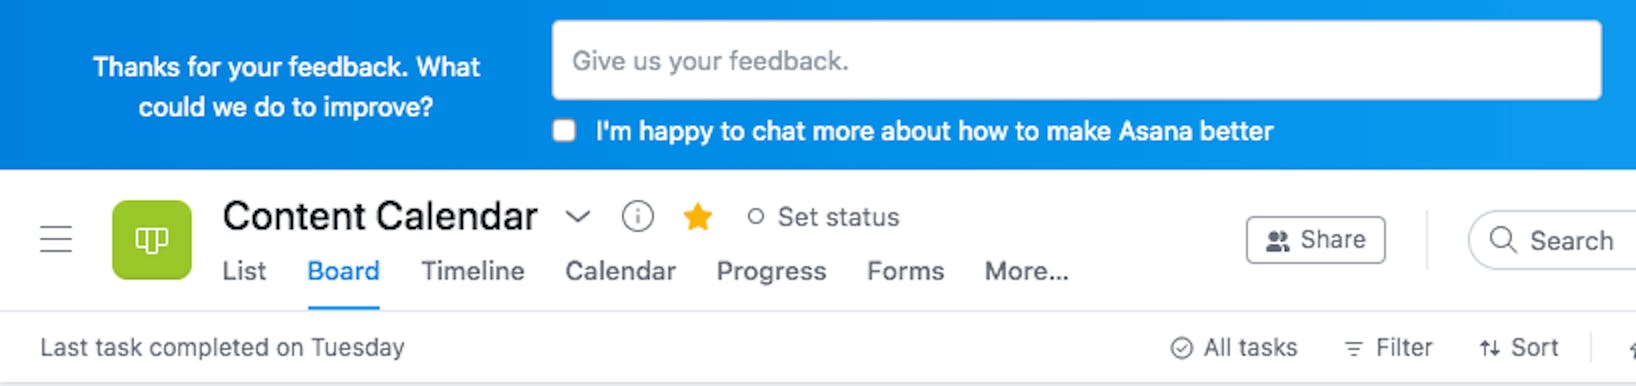Open the More... views menu
Screen dimensions: 1636x386
(x=1027, y=271)
